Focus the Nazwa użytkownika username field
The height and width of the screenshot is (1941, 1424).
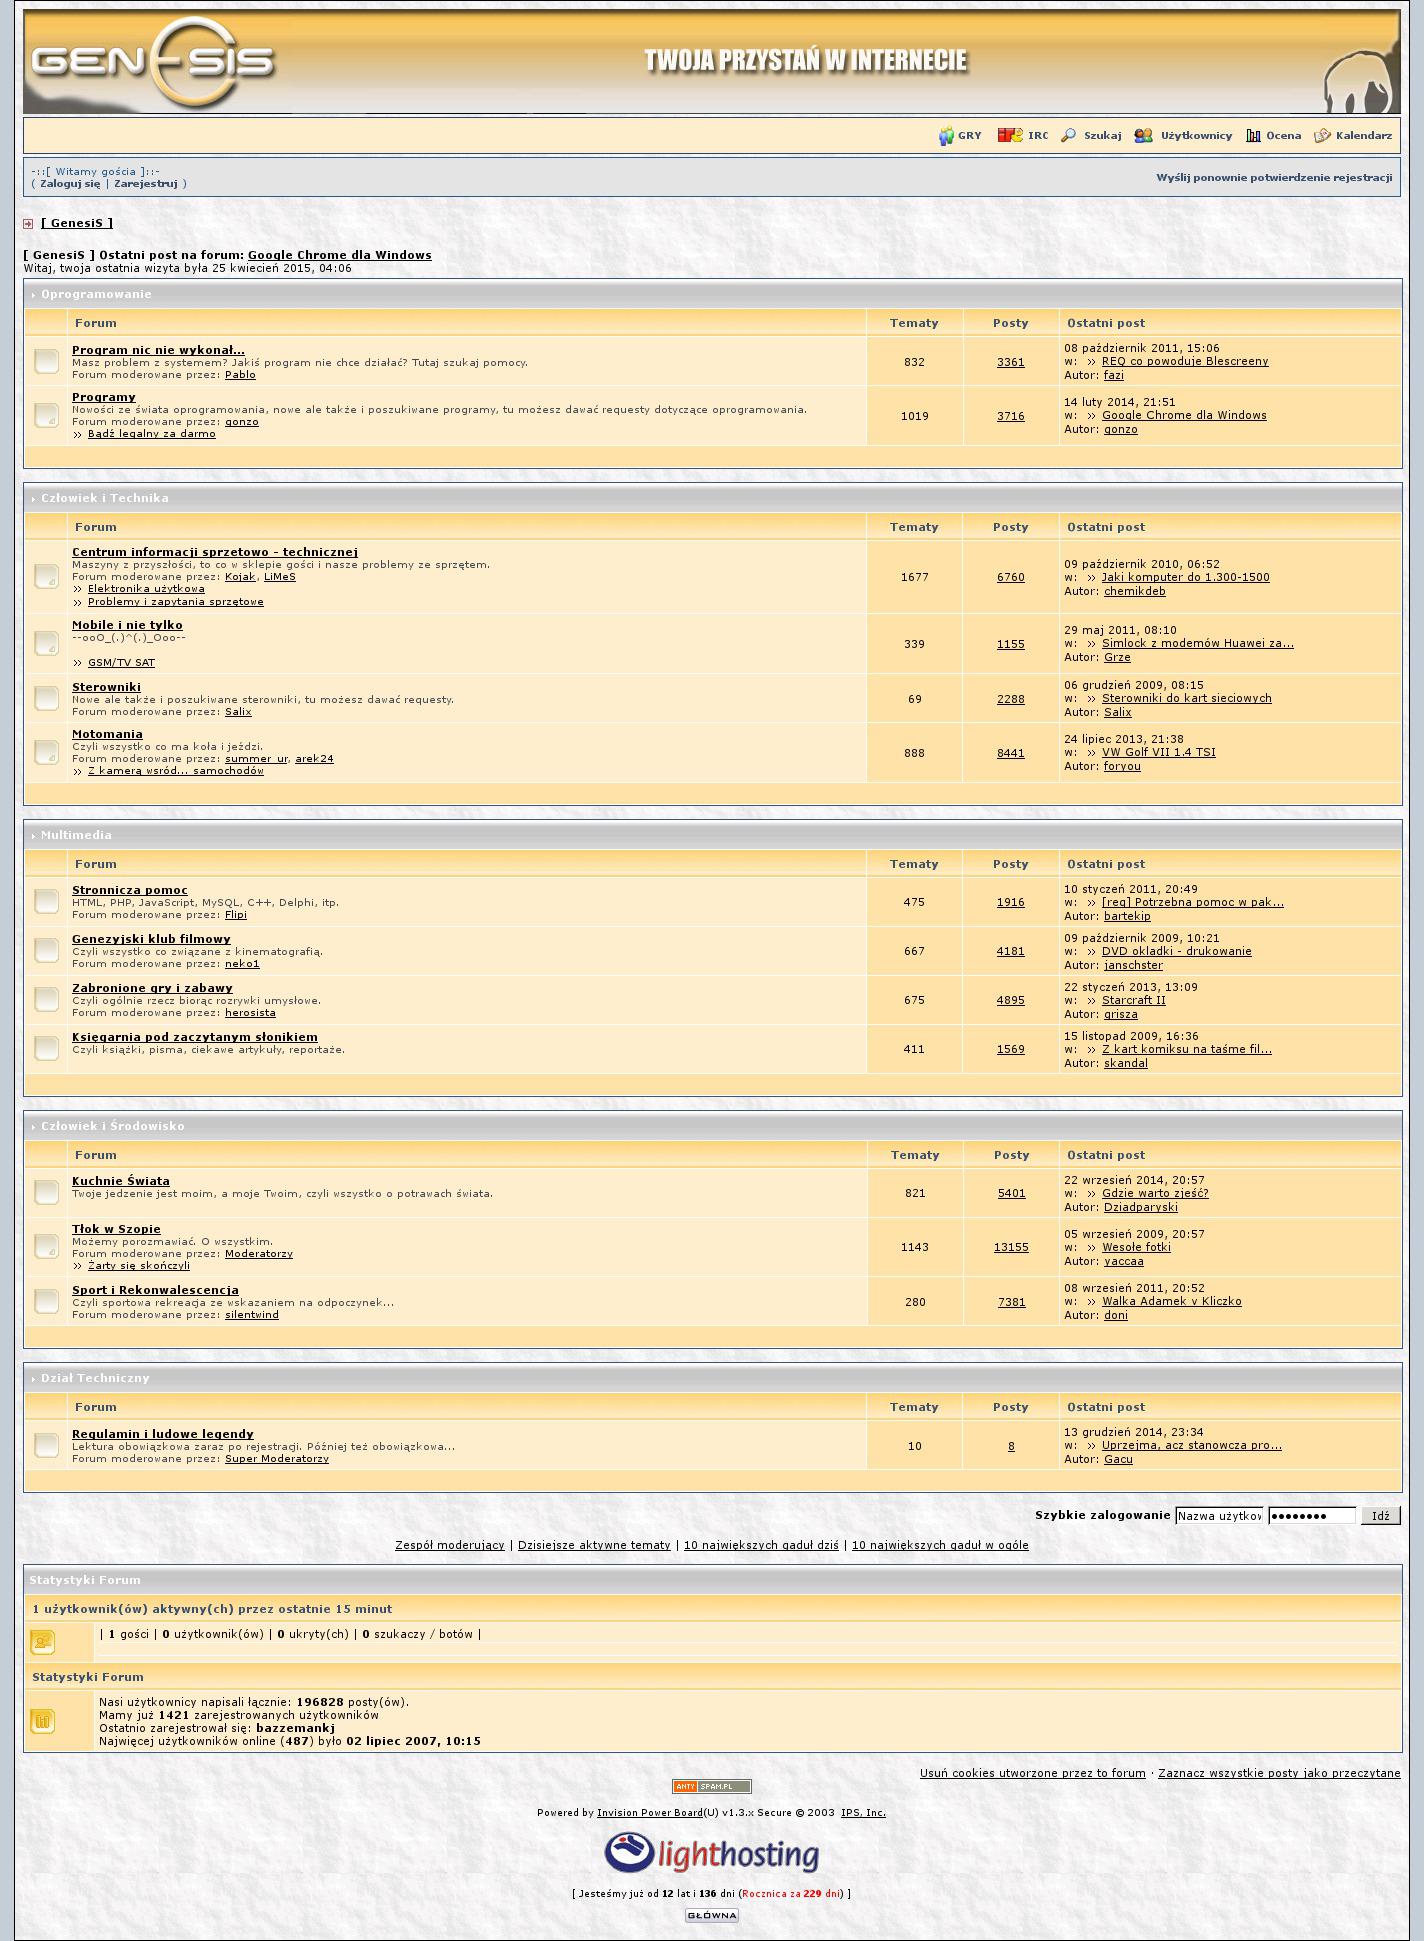pos(1218,1515)
